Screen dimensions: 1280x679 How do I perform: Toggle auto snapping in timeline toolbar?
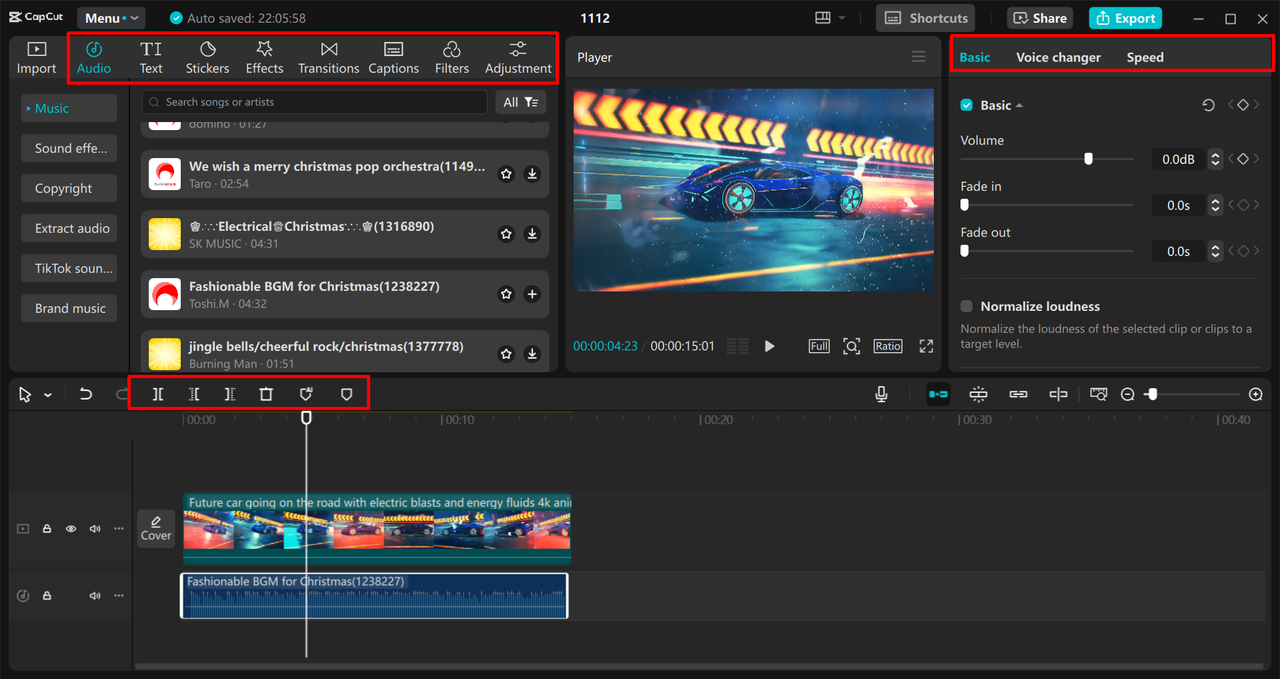tap(978, 394)
